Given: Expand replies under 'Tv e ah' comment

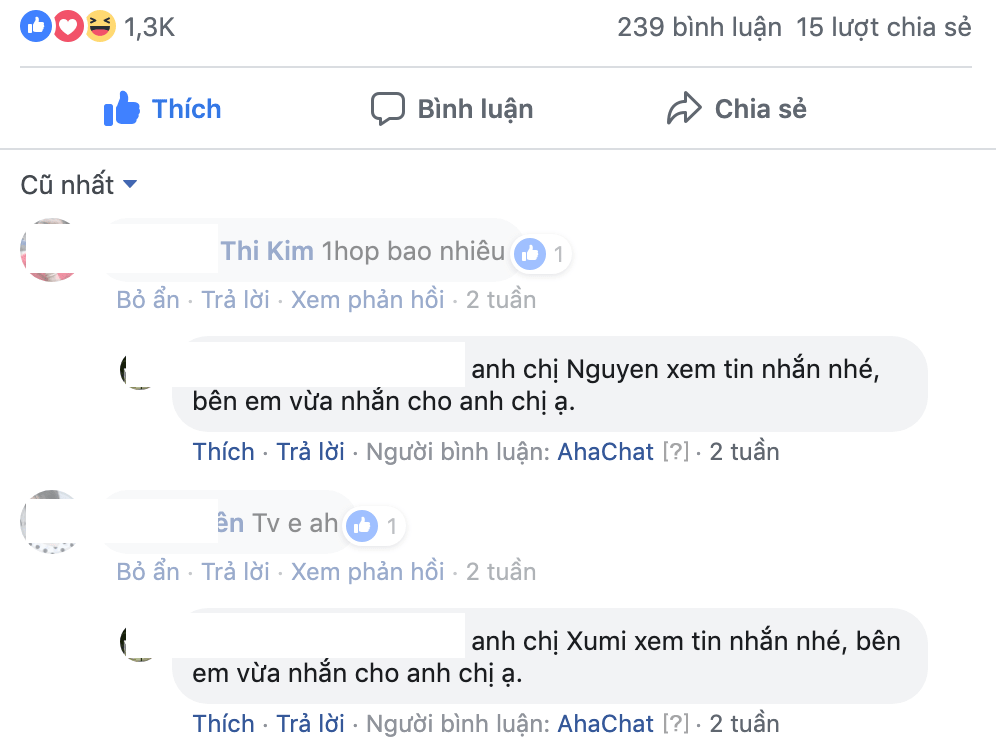Looking at the screenshot, I should (367, 572).
